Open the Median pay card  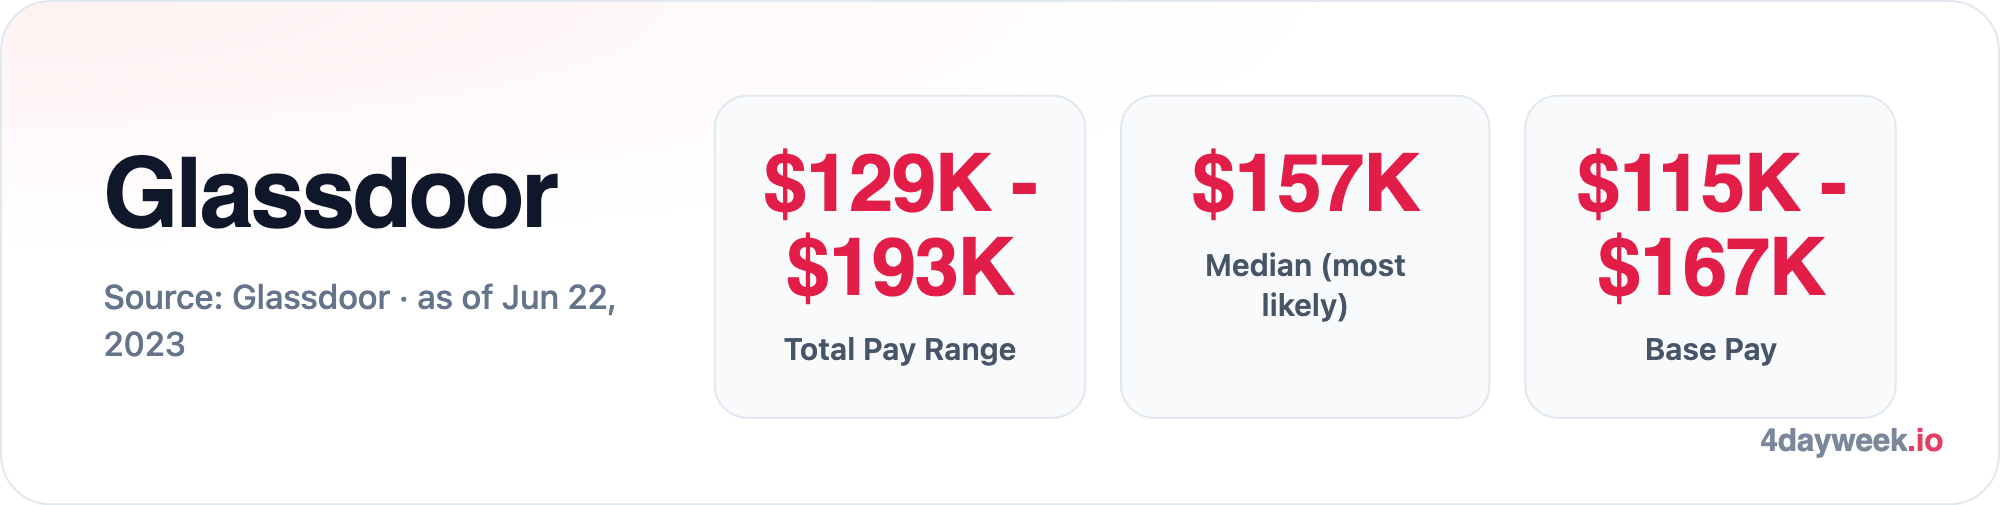(x=1305, y=257)
